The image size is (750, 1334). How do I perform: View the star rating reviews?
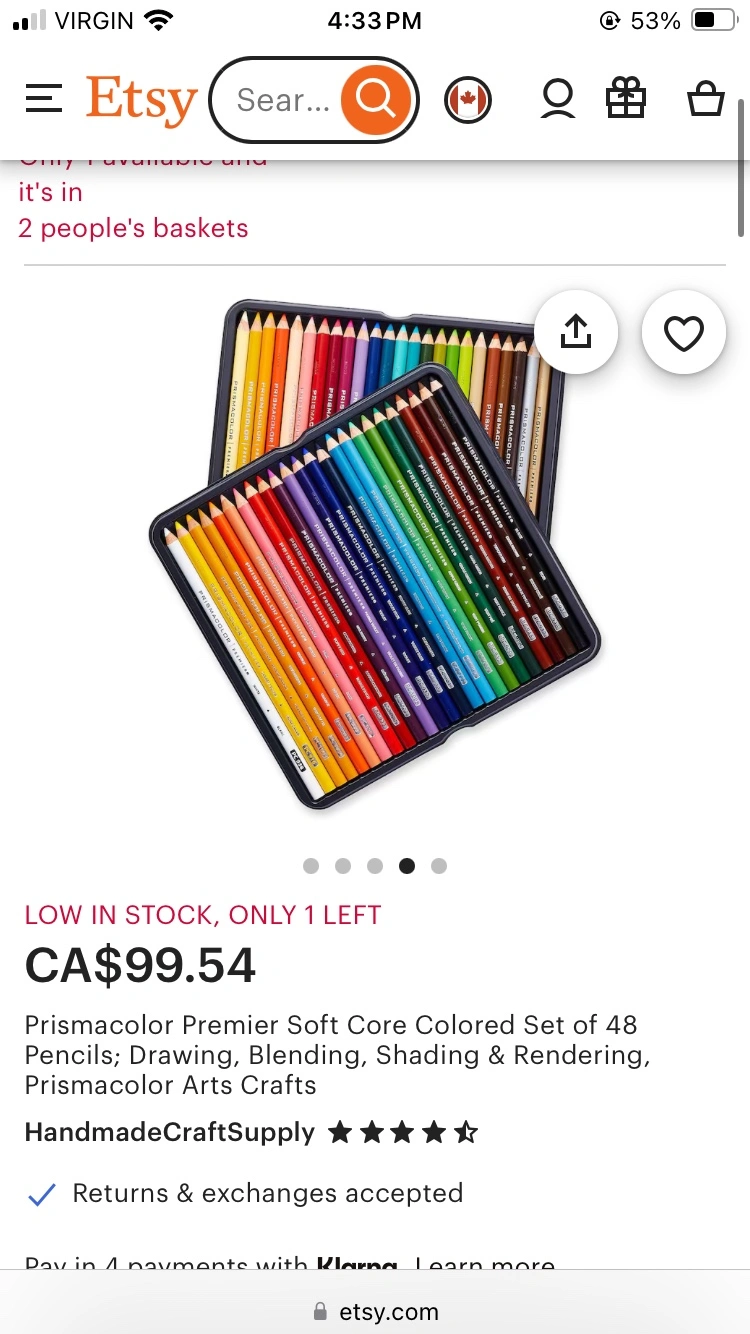pos(404,1132)
